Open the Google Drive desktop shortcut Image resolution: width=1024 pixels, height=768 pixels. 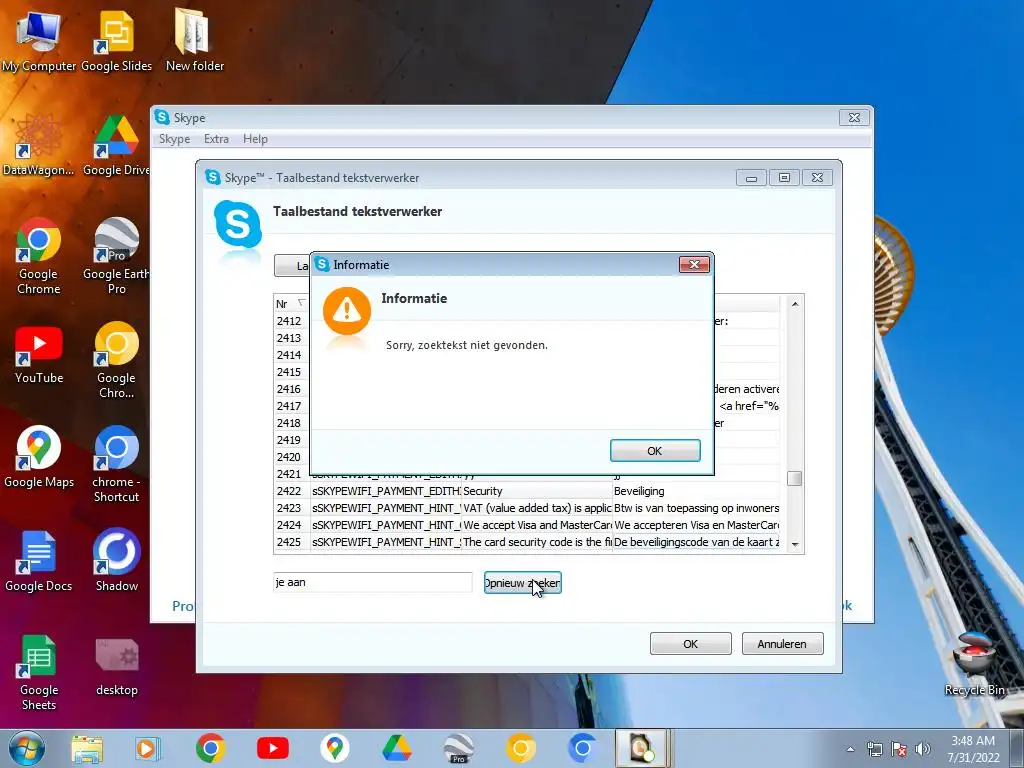pyautogui.click(x=116, y=147)
